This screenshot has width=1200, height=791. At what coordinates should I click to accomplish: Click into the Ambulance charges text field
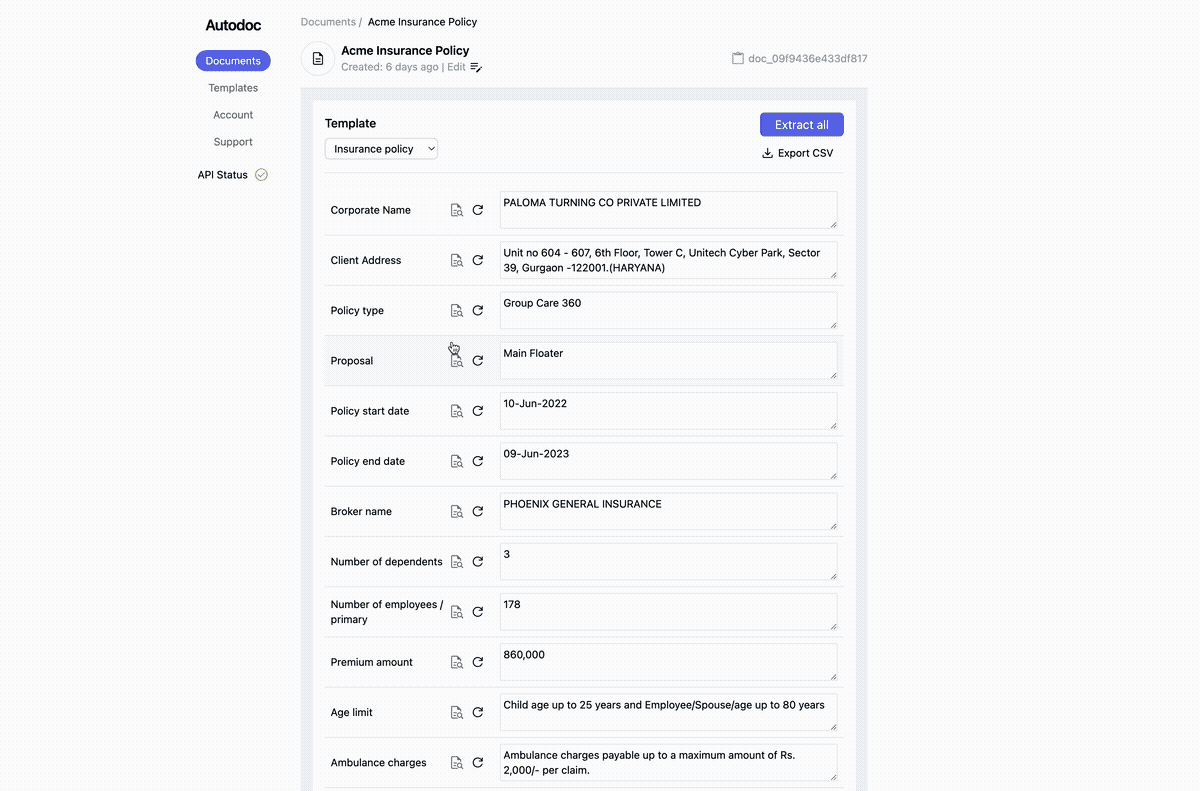tap(668, 762)
